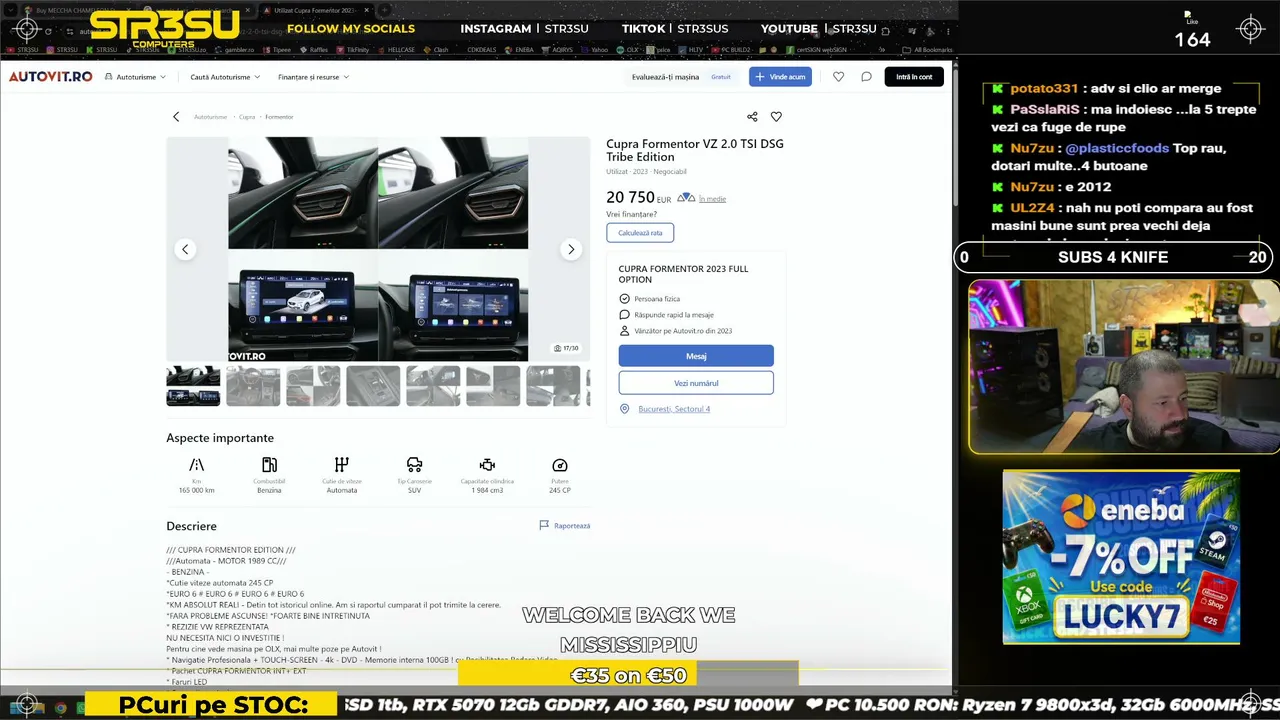Viewport: 1280px width, 720px height.
Task: Click the Km road icon
Action: pos(196,465)
